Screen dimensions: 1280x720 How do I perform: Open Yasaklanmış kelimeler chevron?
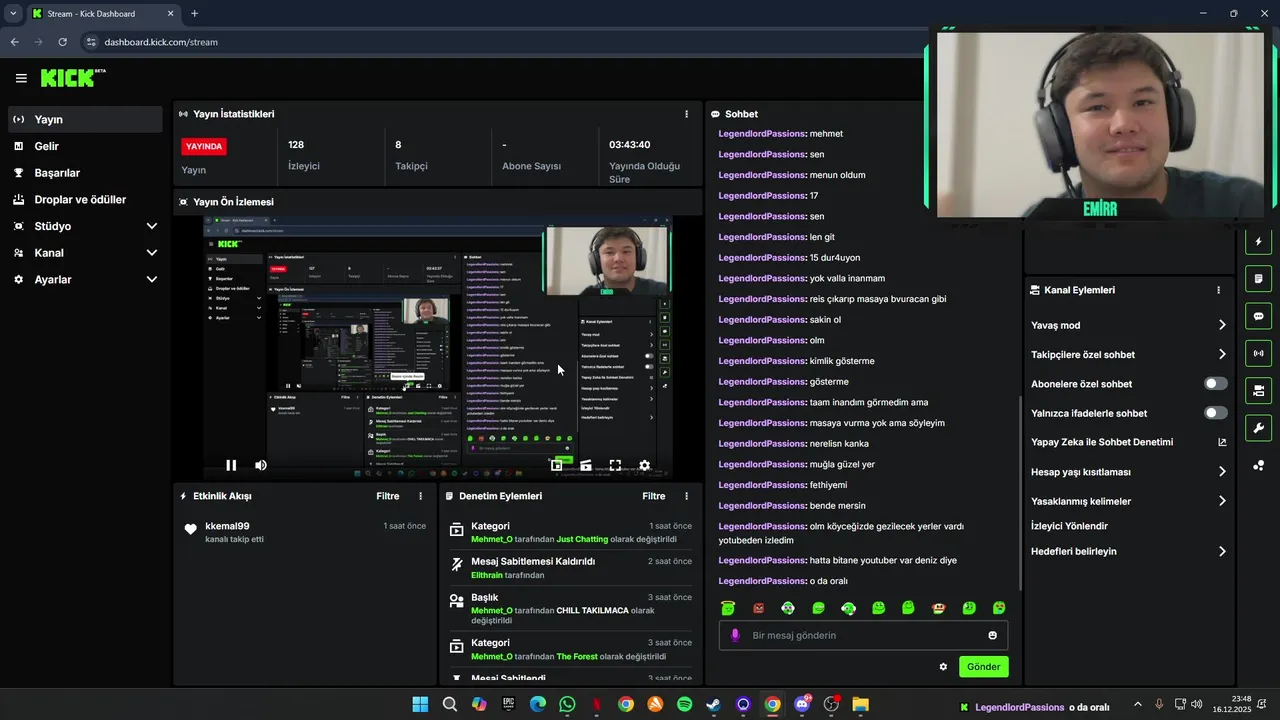(1222, 501)
